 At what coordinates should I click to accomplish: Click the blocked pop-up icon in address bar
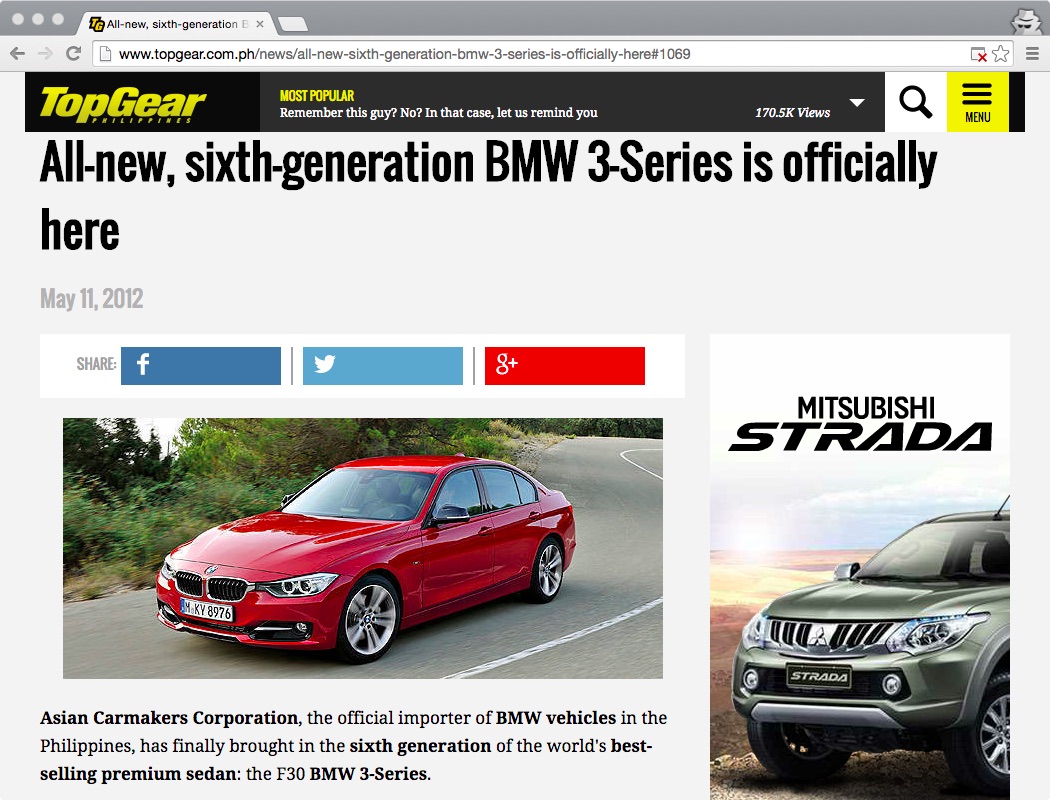[978, 54]
